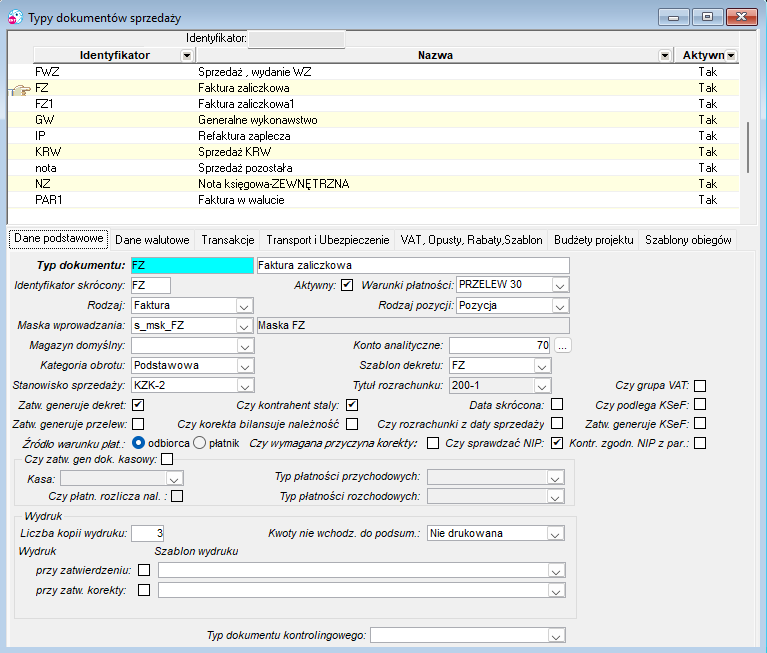Enable the Czy grupa VAT checkbox
767x653 pixels.
pyautogui.click(x=700, y=385)
